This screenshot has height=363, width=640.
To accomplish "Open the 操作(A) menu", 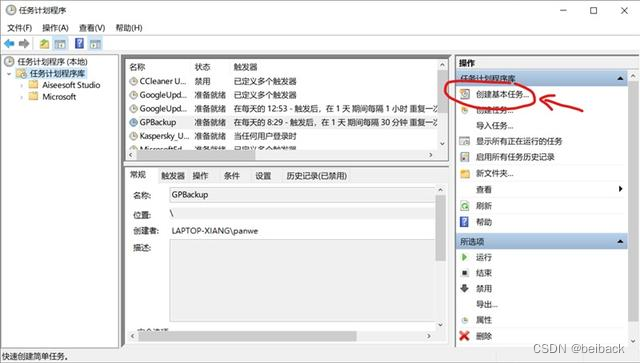I will [x=55, y=28].
